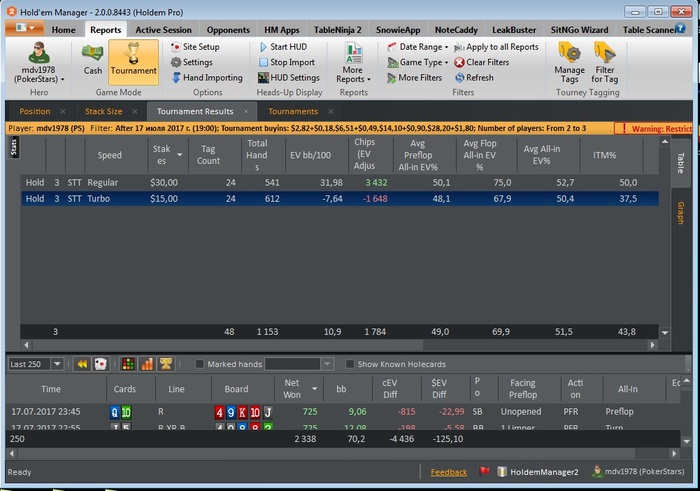
Task: Close the Position report tab
Action: pyautogui.click(x=63, y=112)
